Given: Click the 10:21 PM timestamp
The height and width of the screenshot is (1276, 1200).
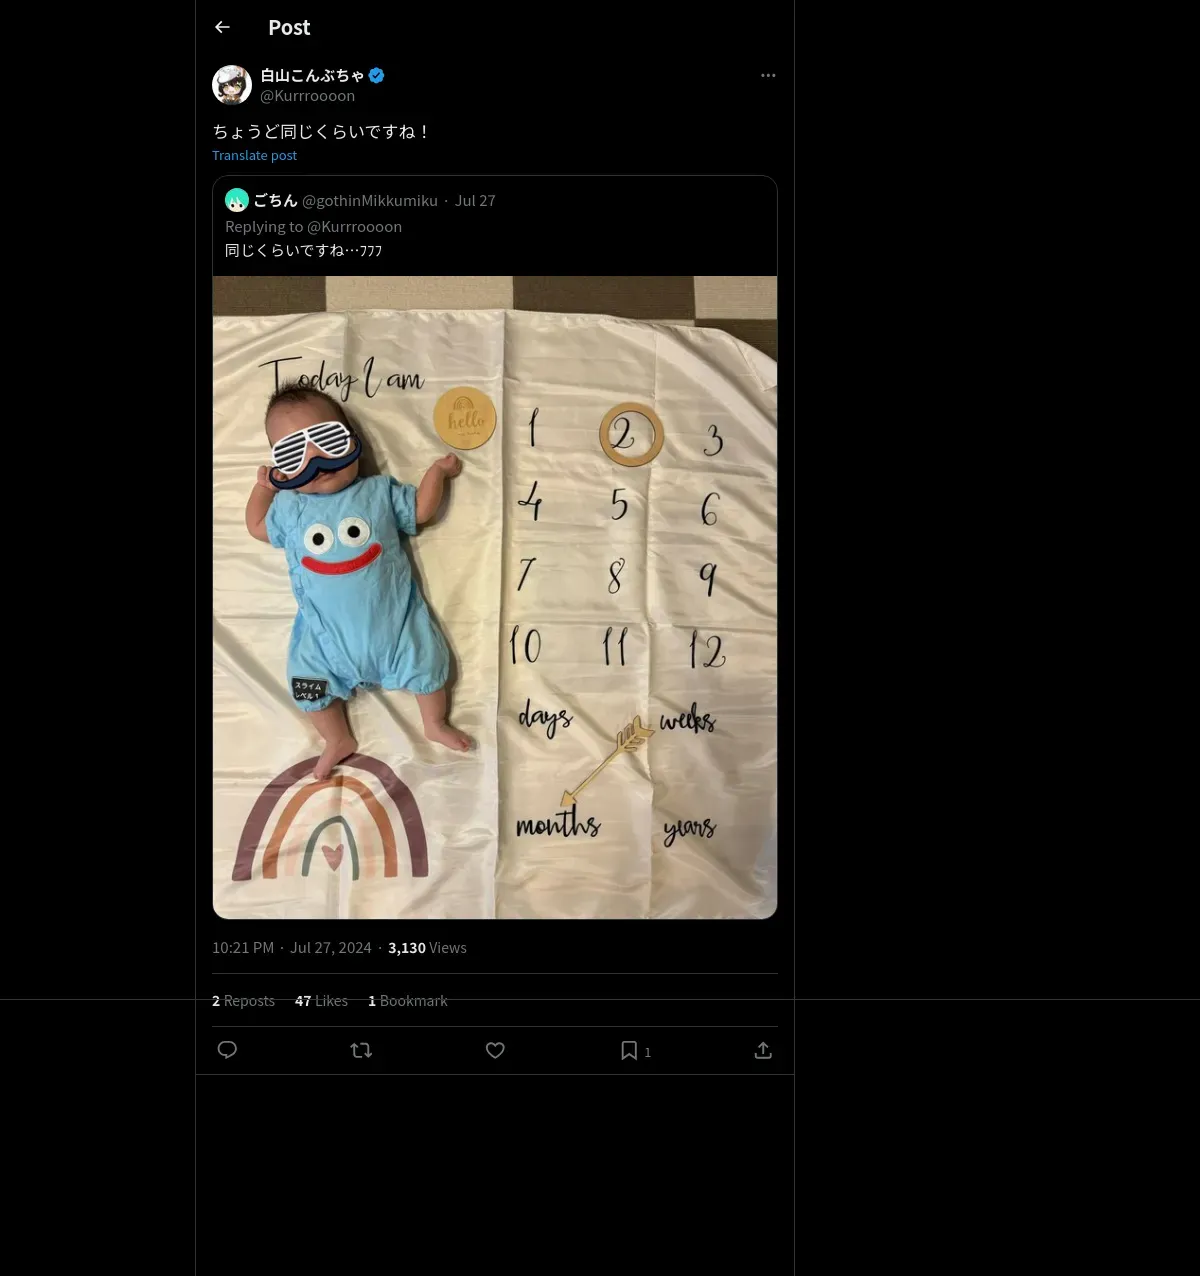Looking at the screenshot, I should (242, 948).
